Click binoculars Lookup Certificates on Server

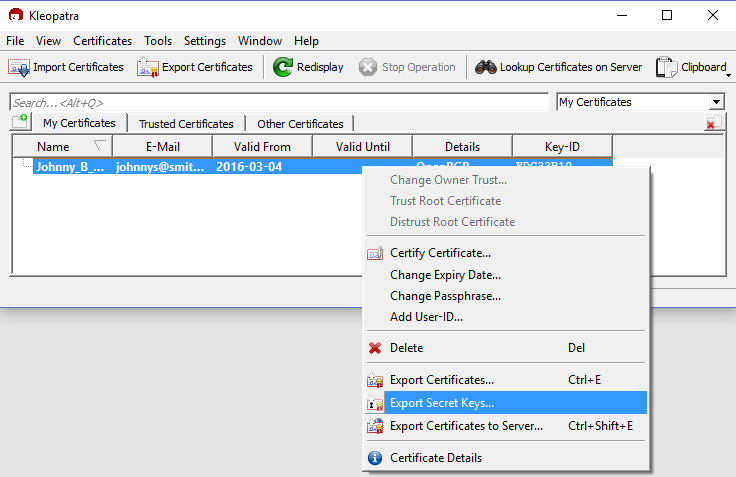click(x=558, y=68)
